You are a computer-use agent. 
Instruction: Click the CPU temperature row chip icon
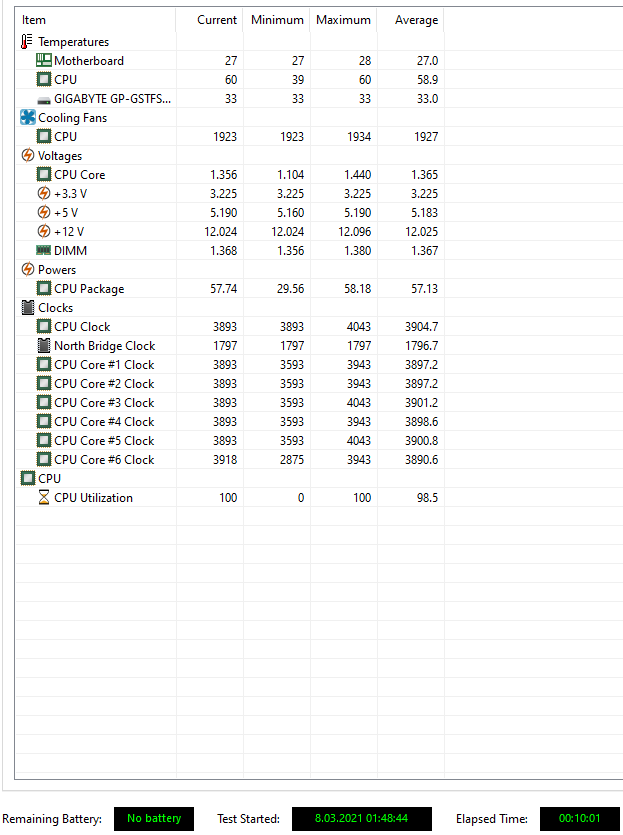[44, 79]
